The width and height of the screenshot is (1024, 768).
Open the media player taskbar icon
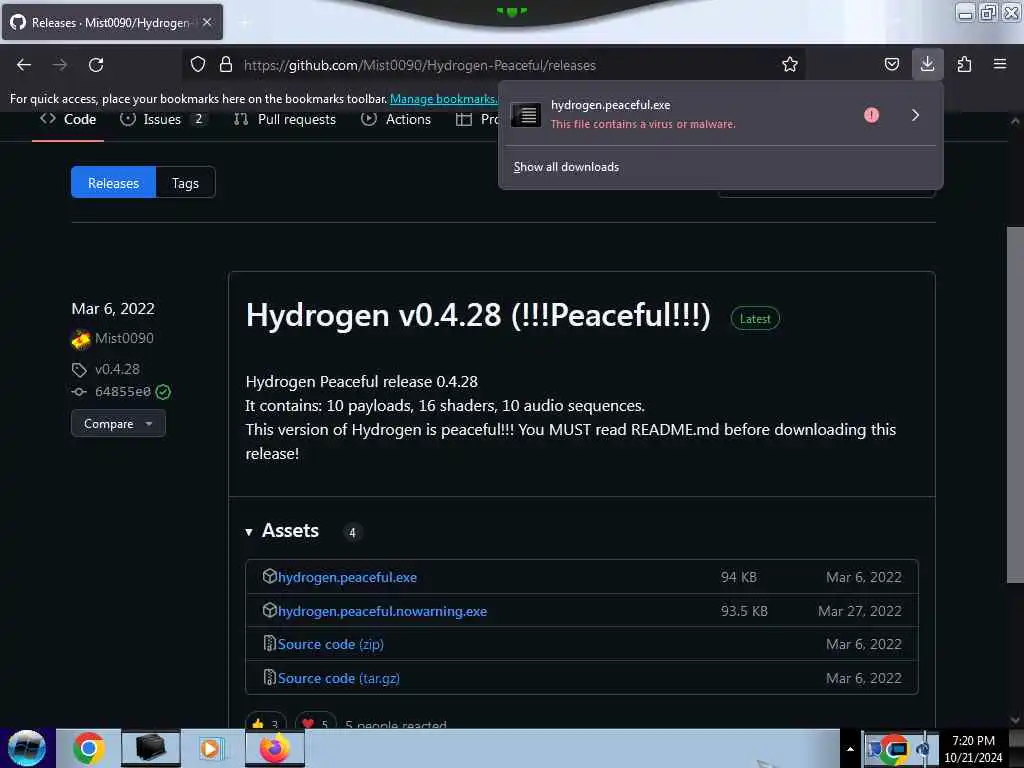tap(211, 748)
